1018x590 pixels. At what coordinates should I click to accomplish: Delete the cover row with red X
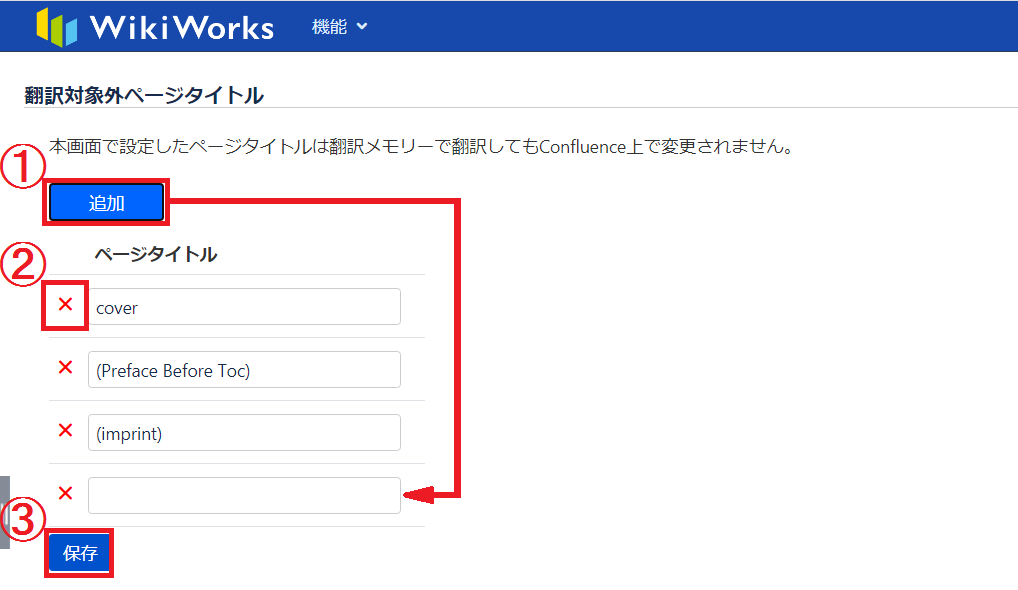coord(66,305)
